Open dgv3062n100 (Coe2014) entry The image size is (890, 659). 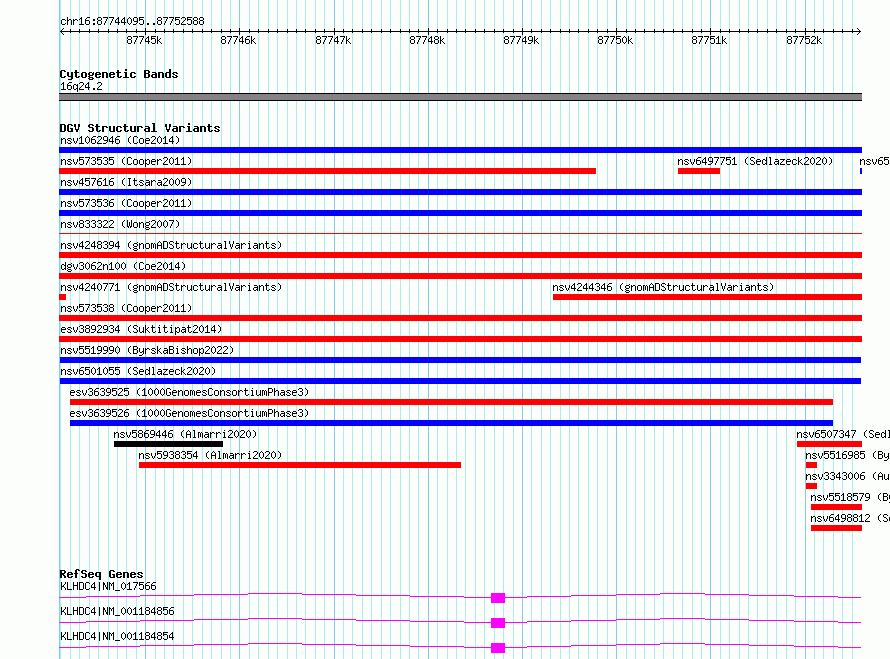pyautogui.click(x=123, y=266)
